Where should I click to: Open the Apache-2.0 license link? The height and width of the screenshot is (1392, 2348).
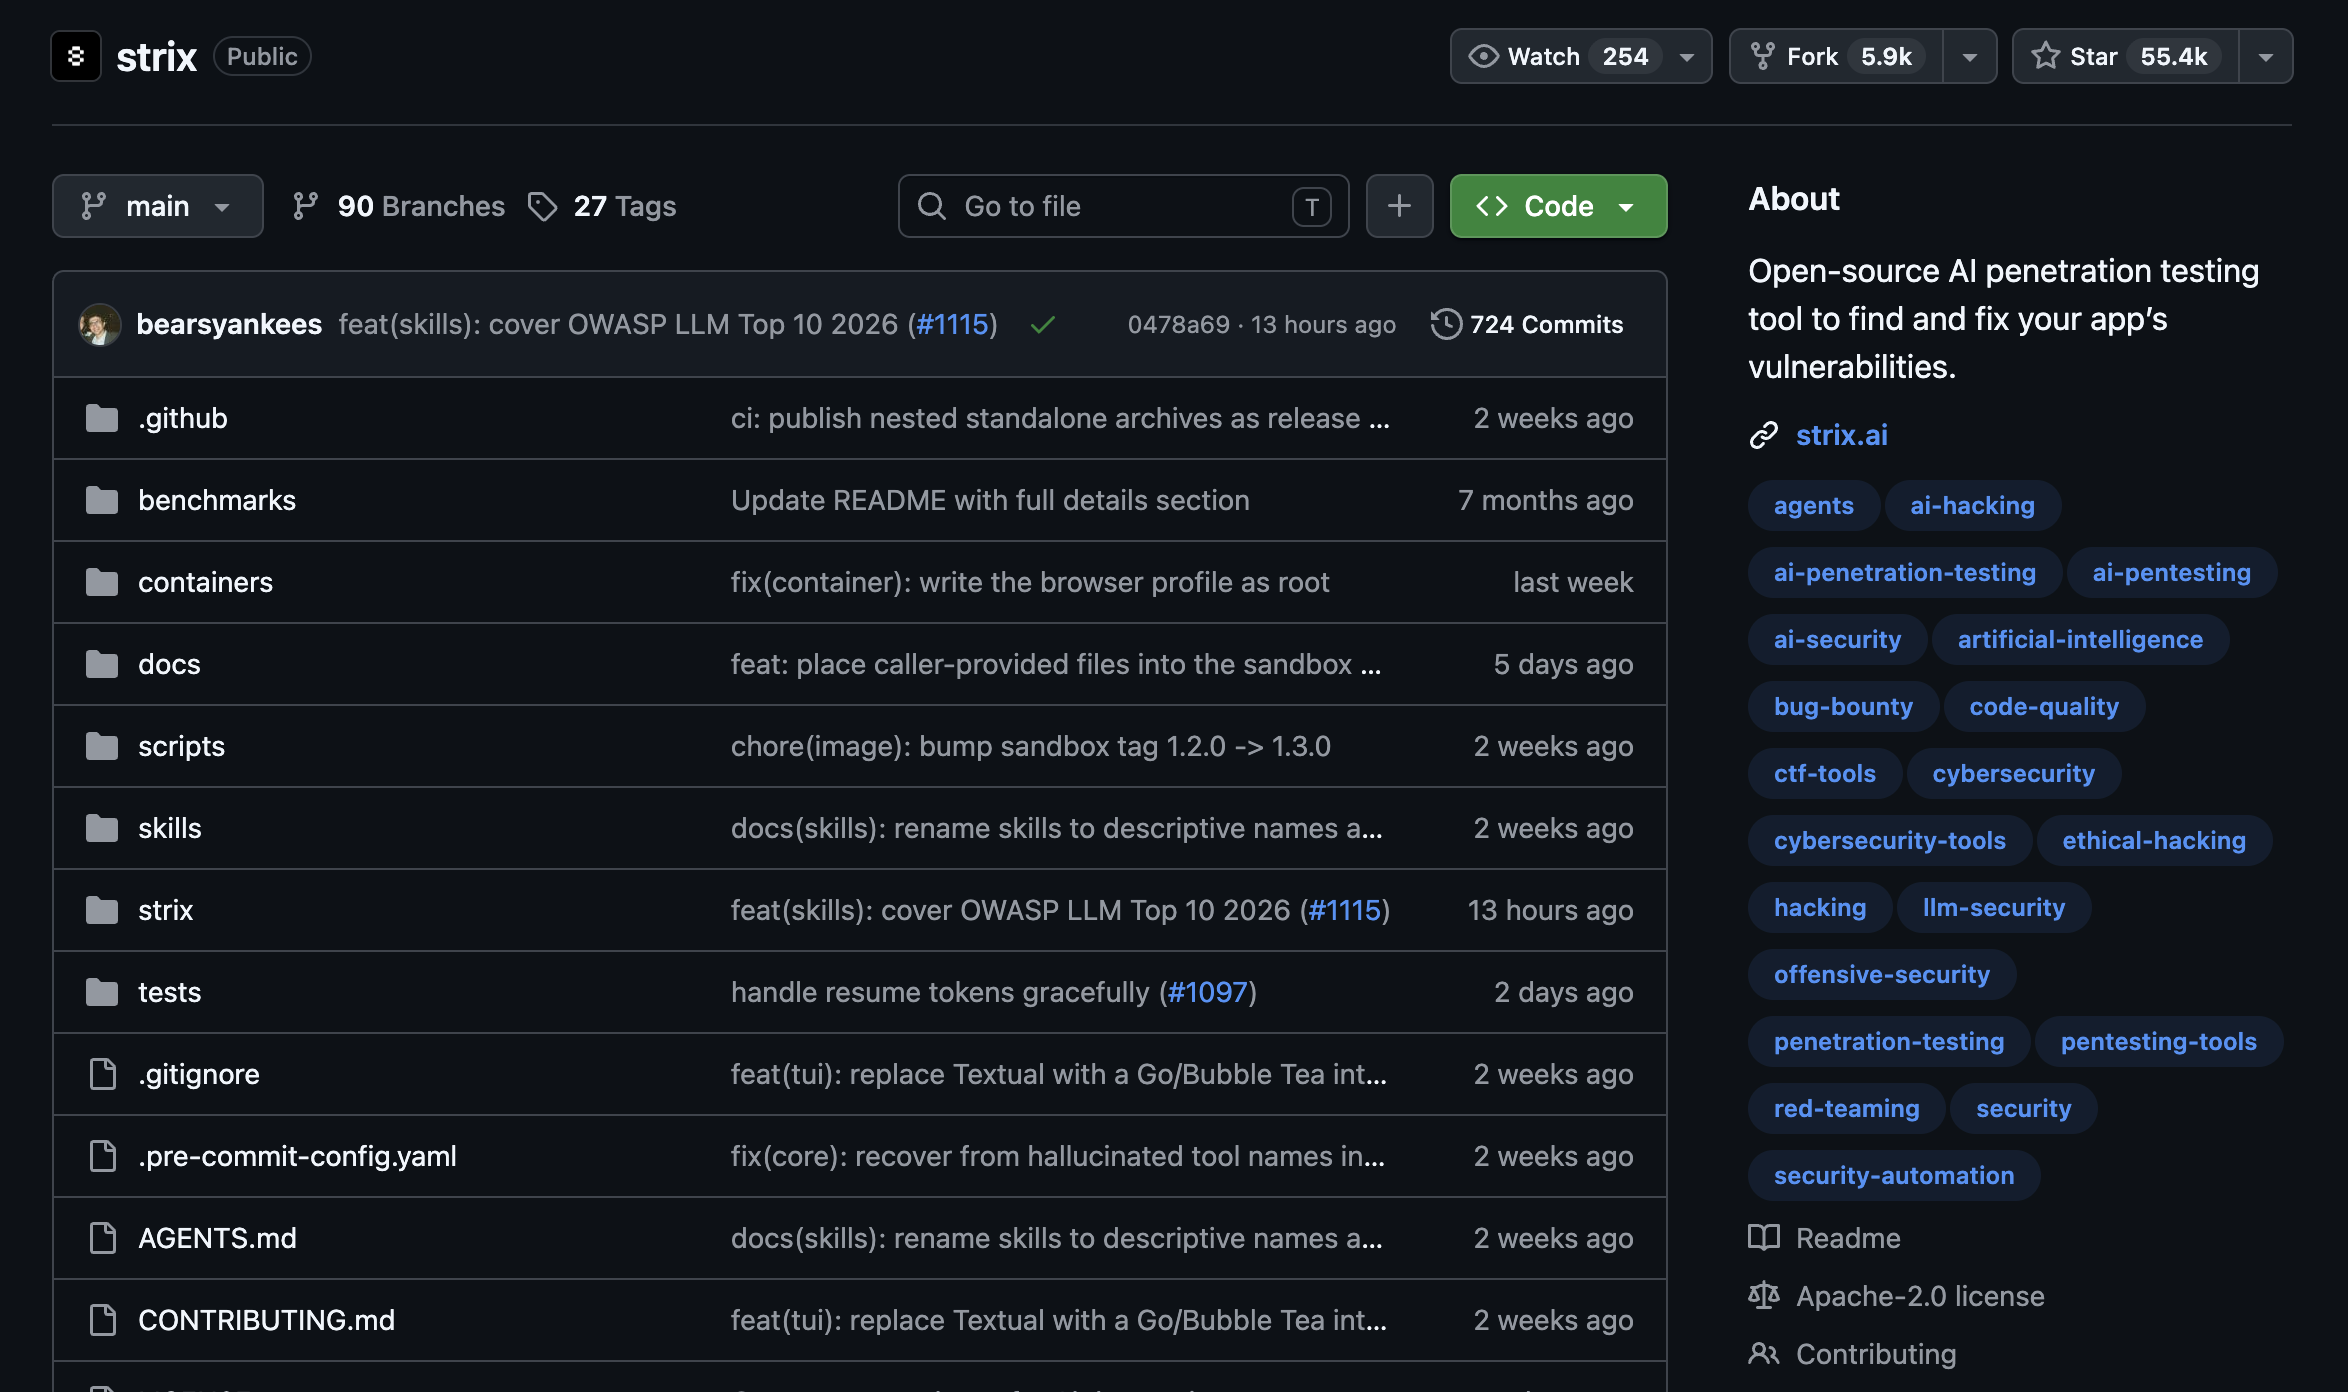tap(1920, 1296)
